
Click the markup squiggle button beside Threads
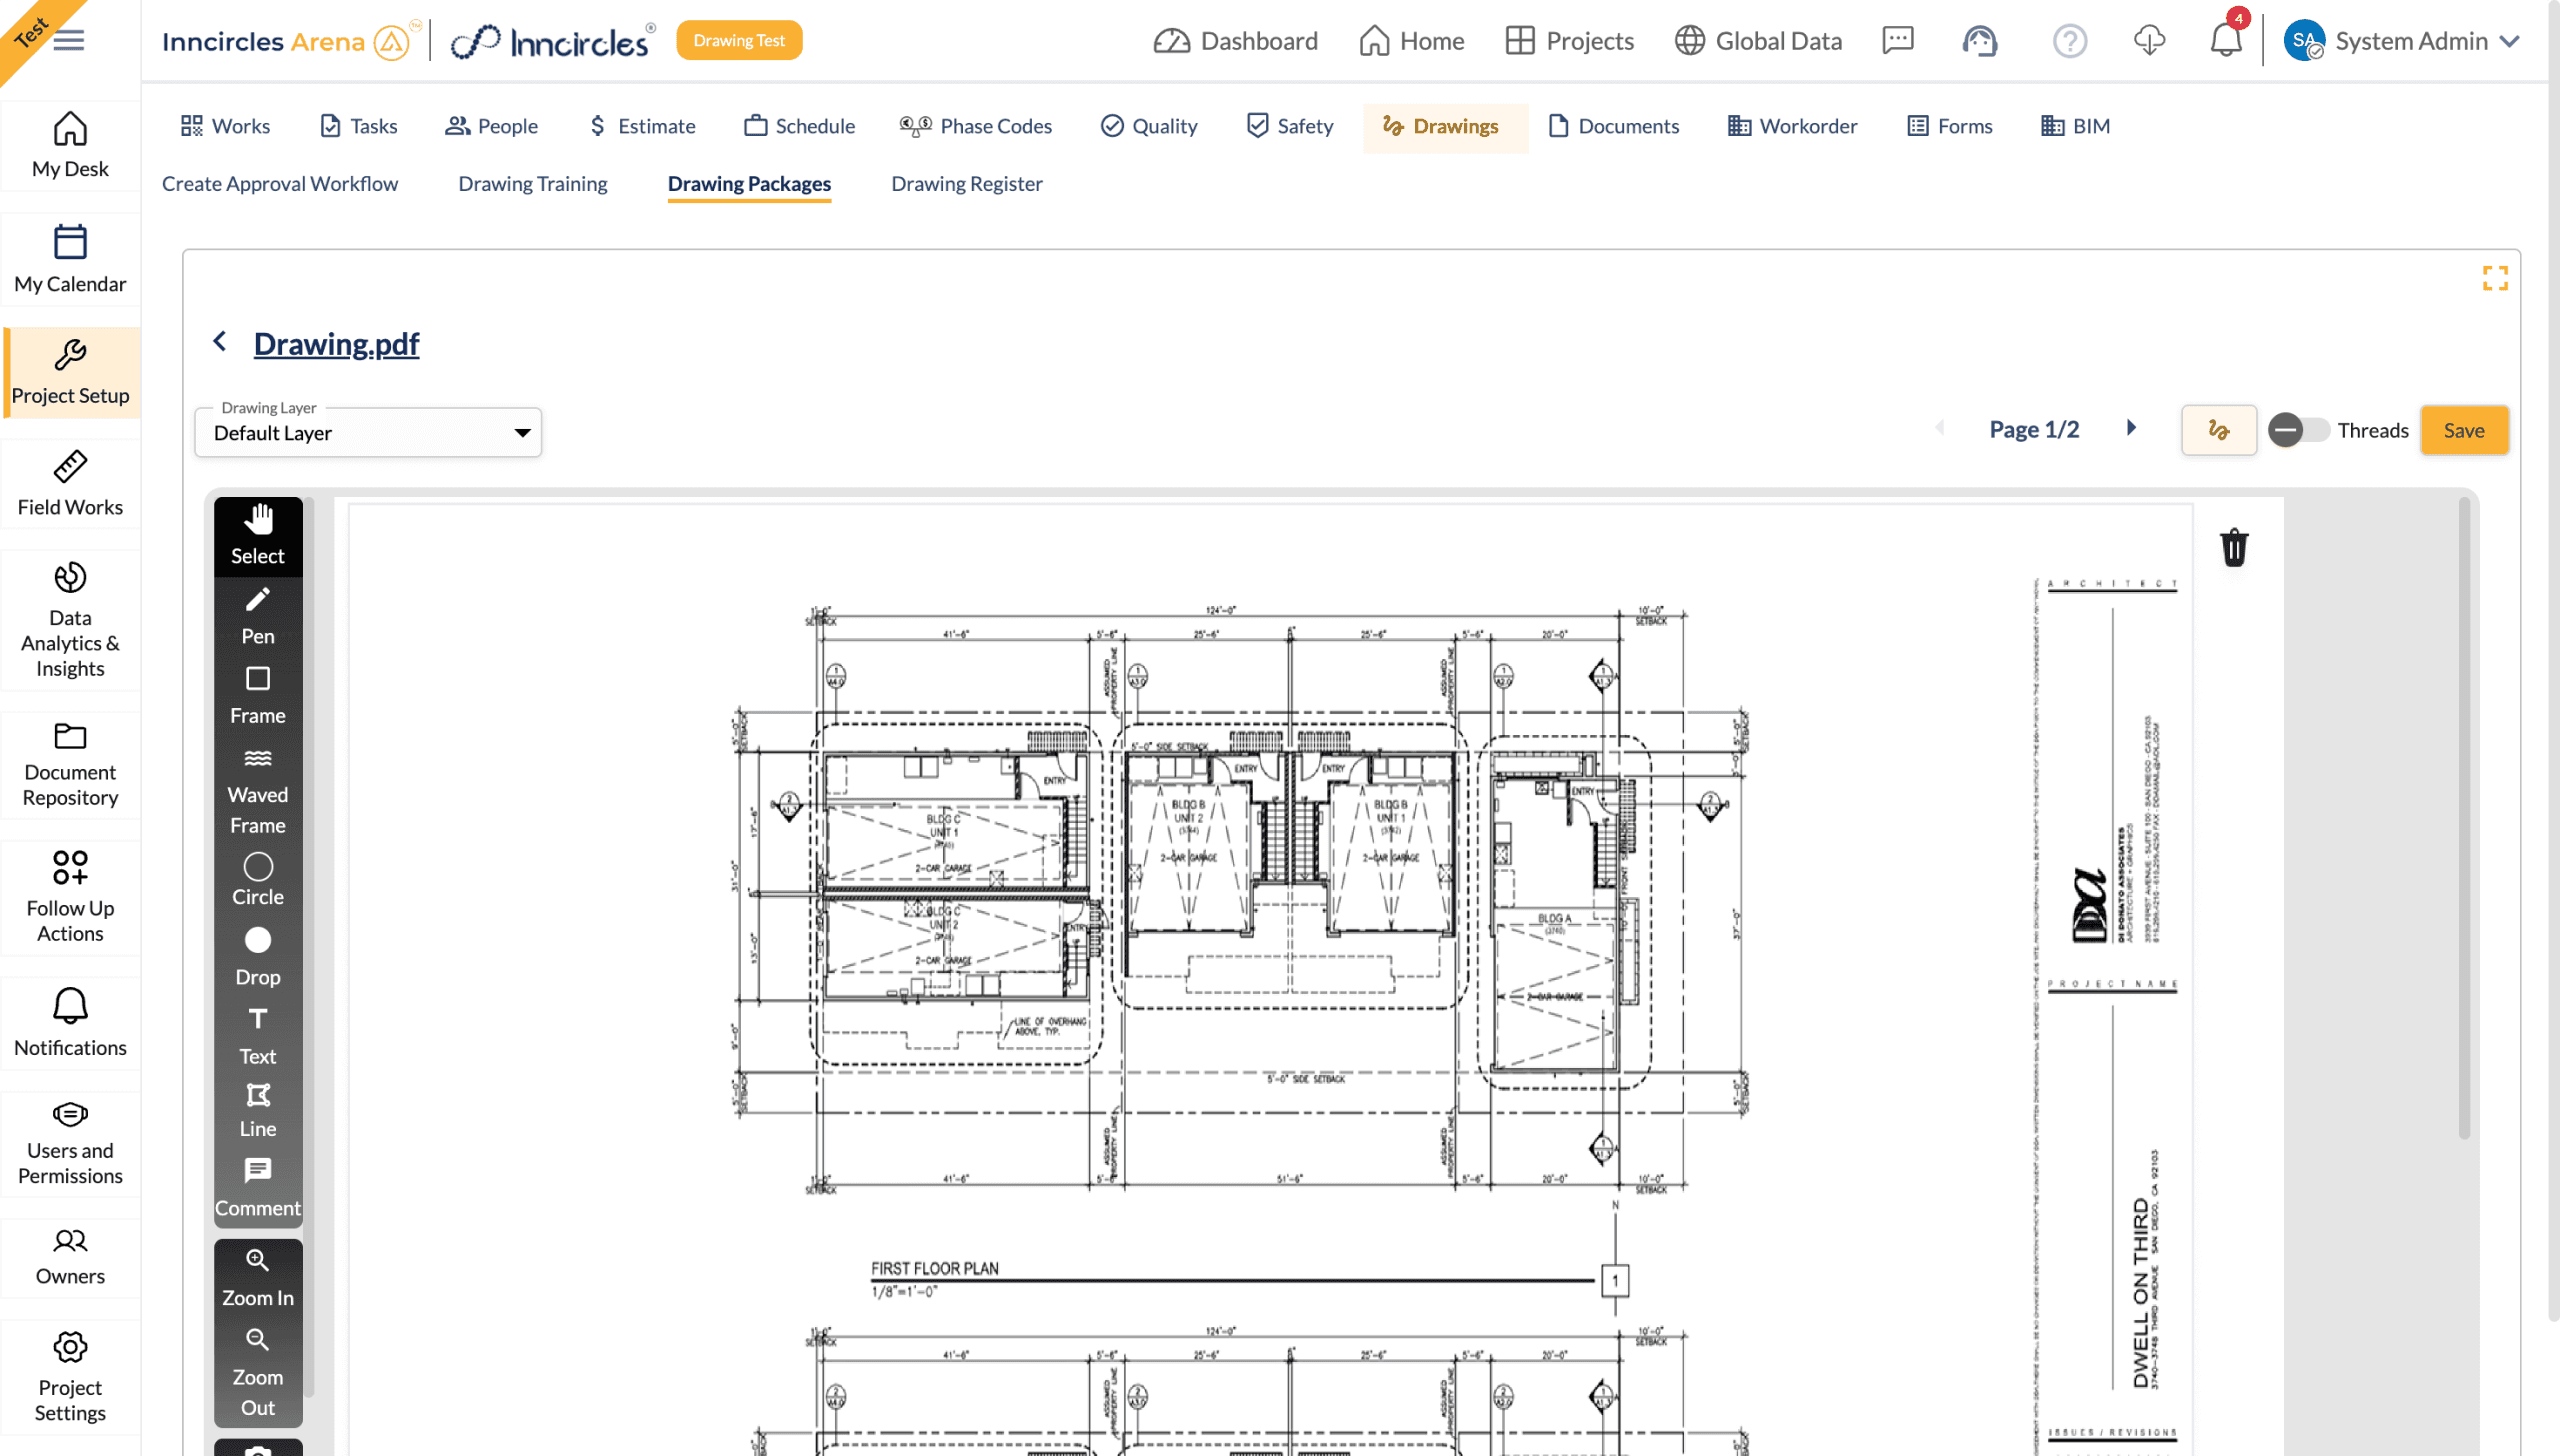pyautogui.click(x=2218, y=430)
